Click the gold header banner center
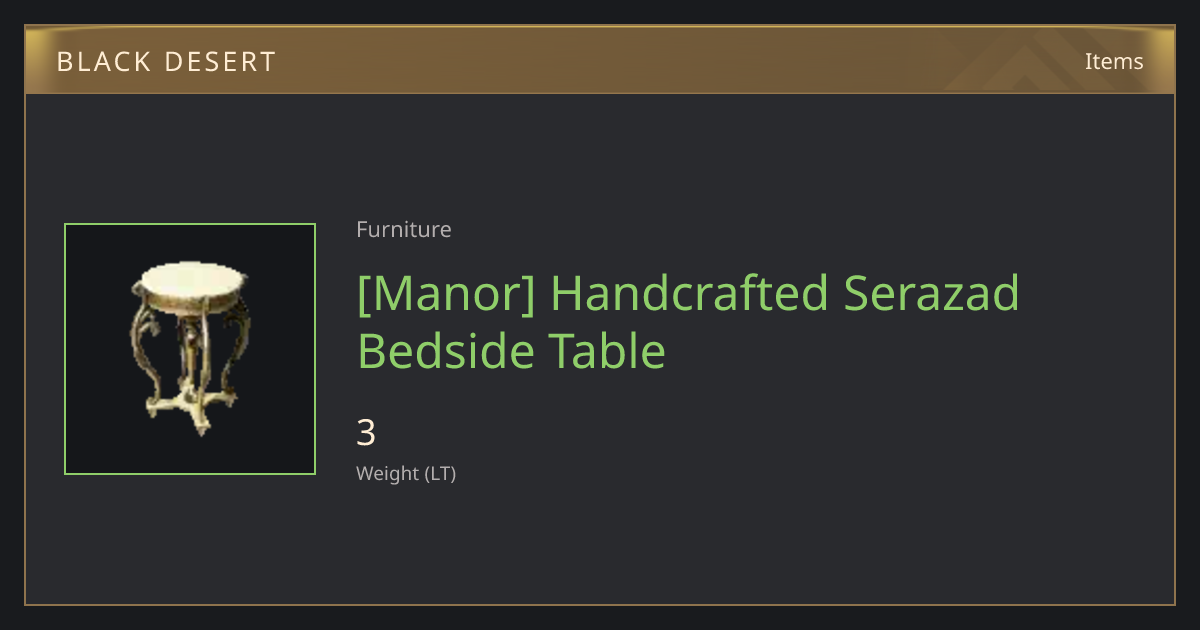 click(600, 60)
